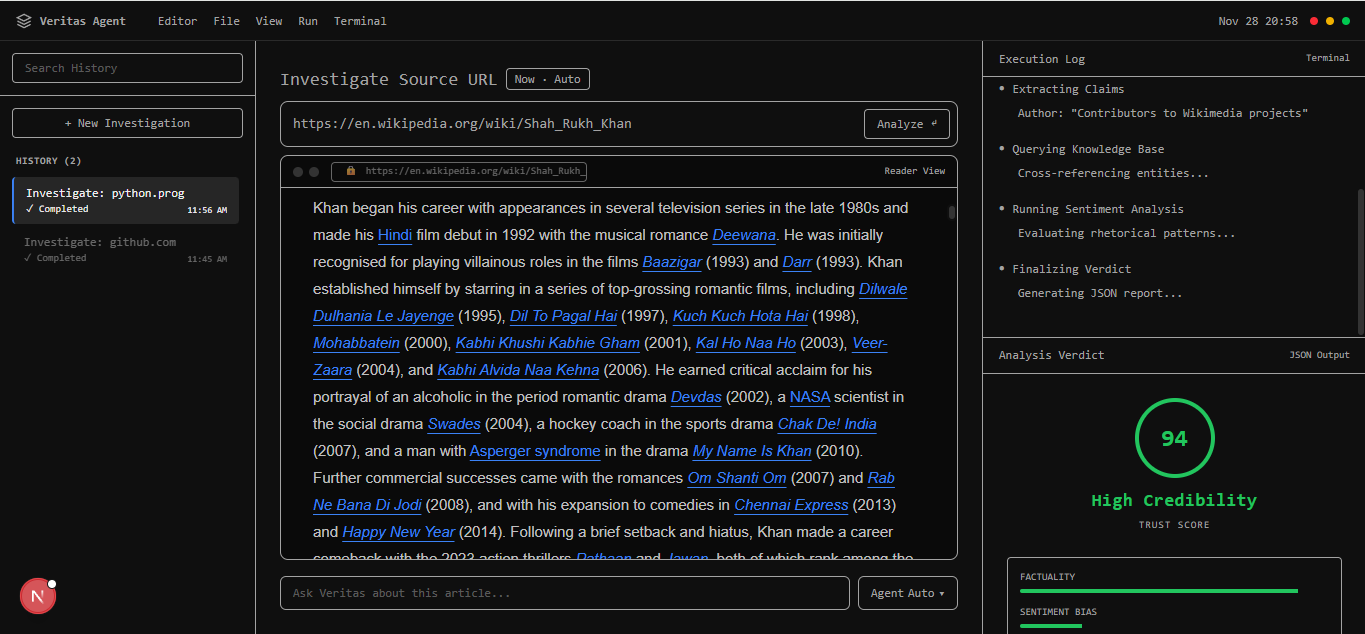Click the green 94 trust score circle
The height and width of the screenshot is (634, 1365).
click(x=1174, y=439)
